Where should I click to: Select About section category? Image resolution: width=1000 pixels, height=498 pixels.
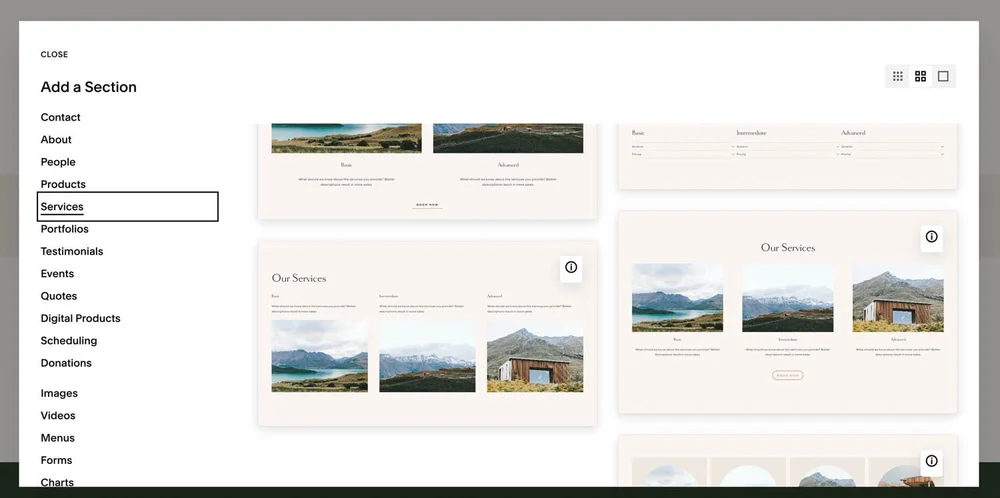[x=56, y=140]
